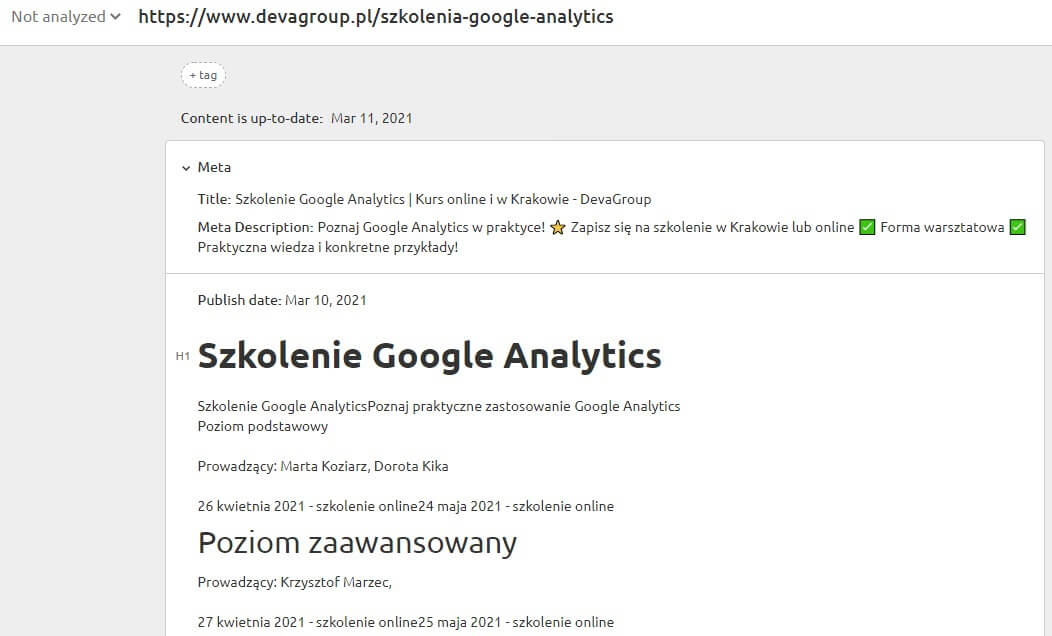
Task: Click the collapse arrow beside 'Meta'
Action: click(186, 167)
